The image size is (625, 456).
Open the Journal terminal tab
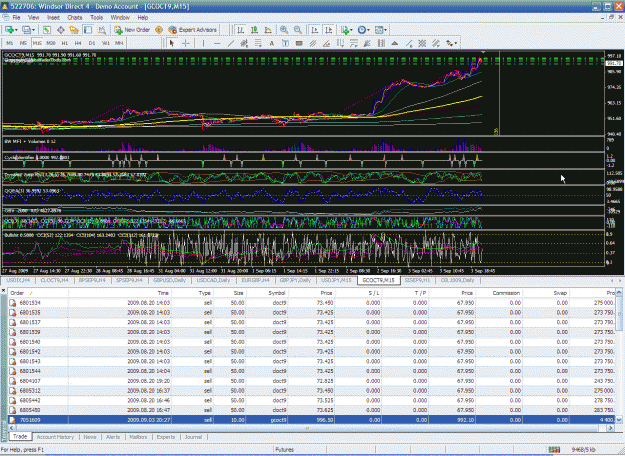coord(193,437)
